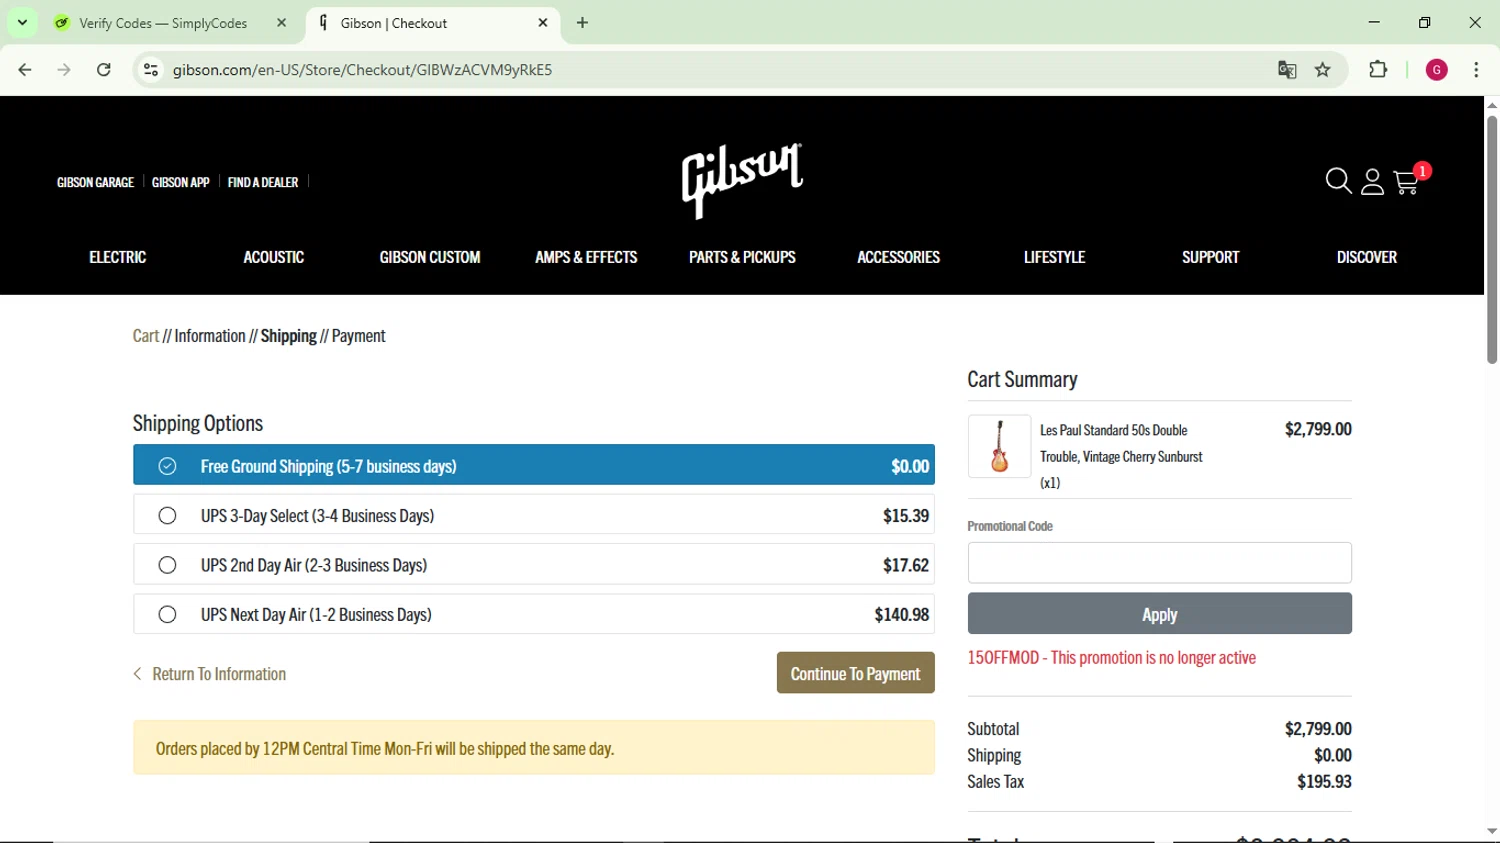
Task: Open the Lifestyle menu
Action: click(1055, 257)
